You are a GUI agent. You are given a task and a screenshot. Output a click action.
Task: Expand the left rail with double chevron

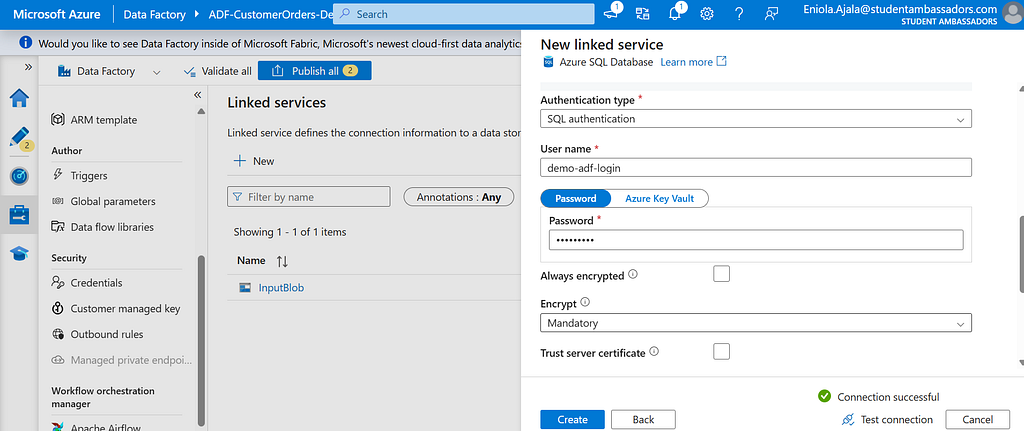[28, 67]
